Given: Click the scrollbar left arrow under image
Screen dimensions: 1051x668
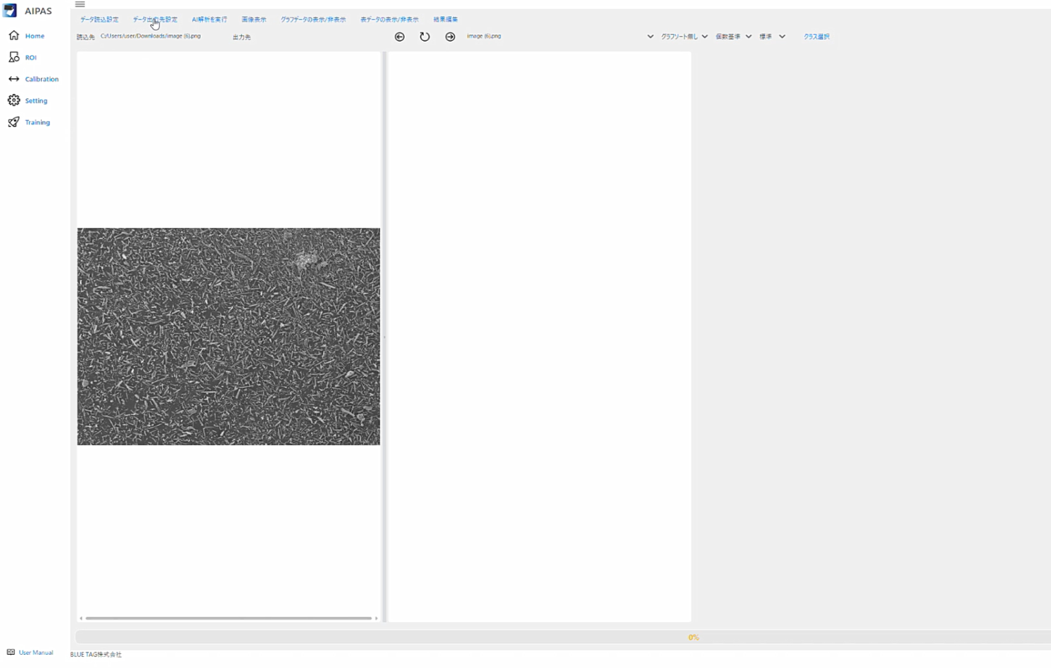Looking at the screenshot, I should [x=81, y=618].
